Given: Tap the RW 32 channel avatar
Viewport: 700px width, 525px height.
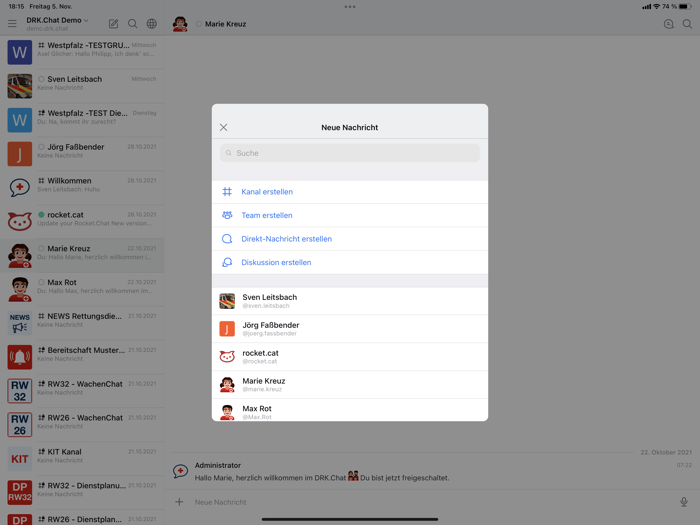Looking at the screenshot, I should [x=20, y=391].
